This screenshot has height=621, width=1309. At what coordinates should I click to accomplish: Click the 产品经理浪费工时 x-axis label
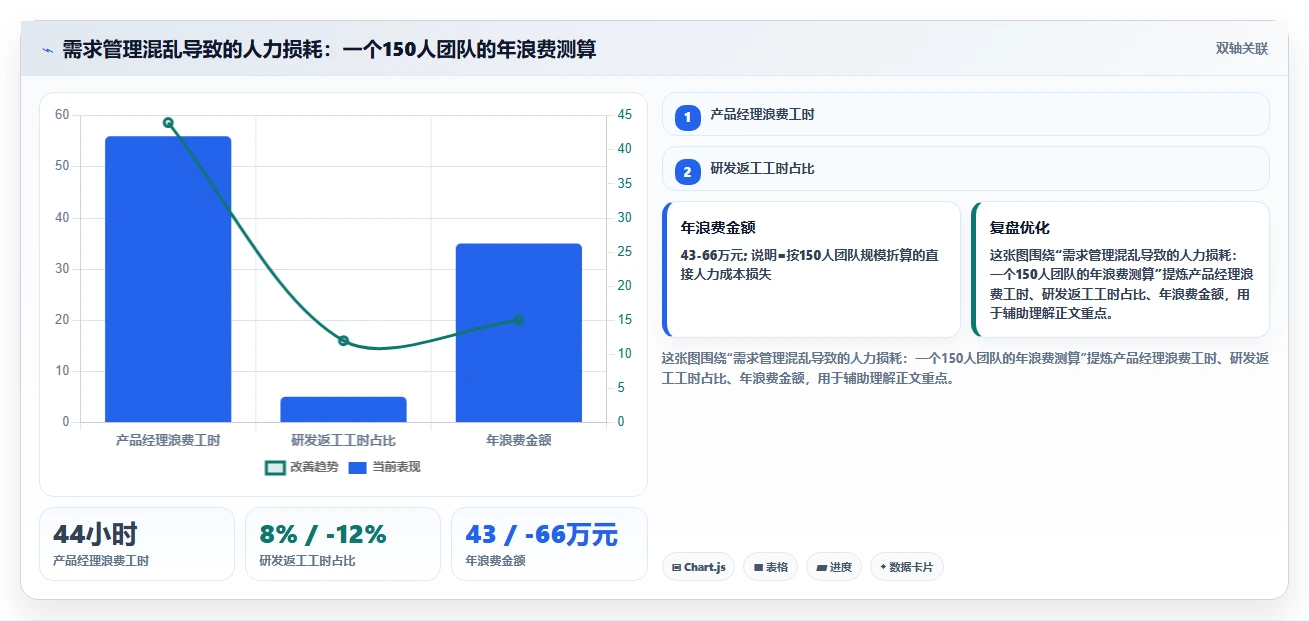click(x=168, y=440)
